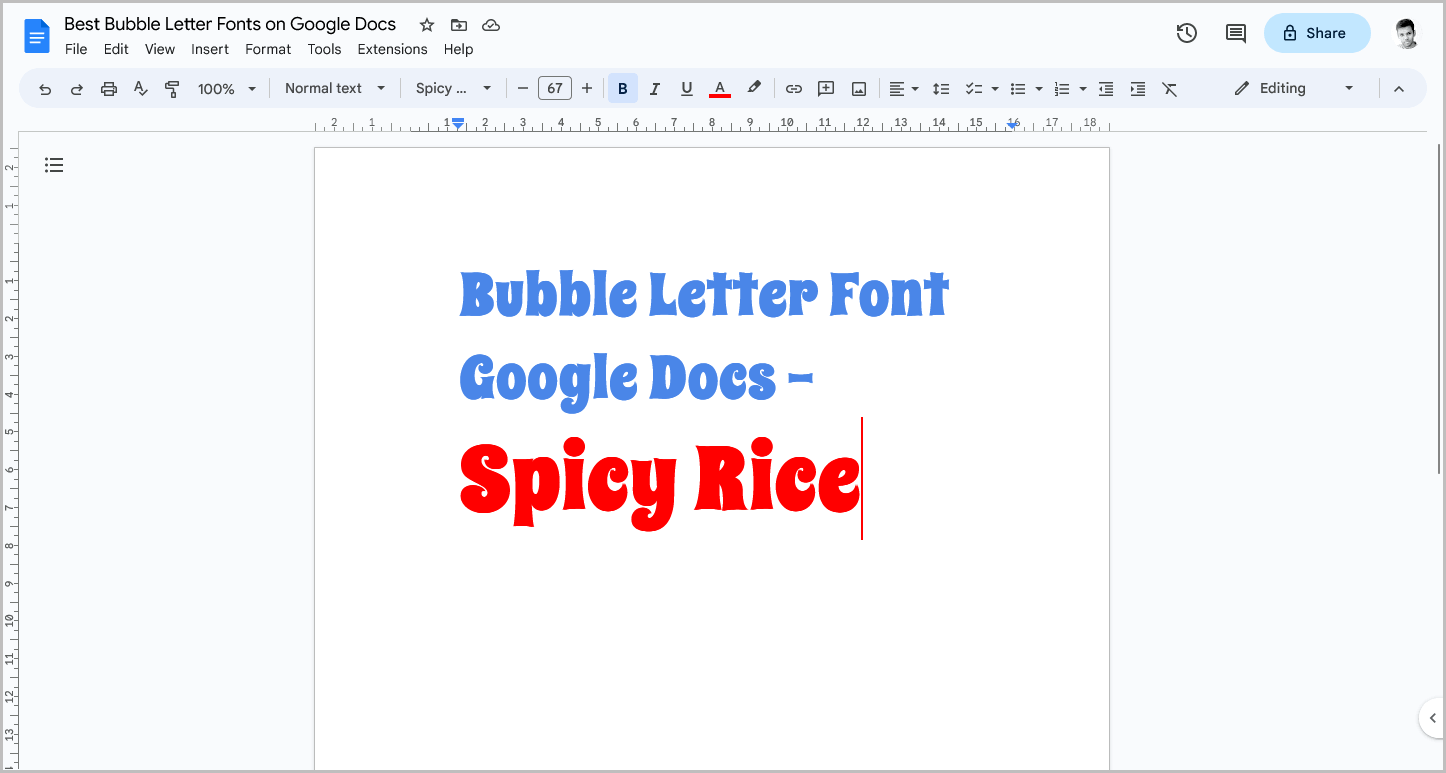Image resolution: width=1446 pixels, height=773 pixels.
Task: Open the Extensions menu
Action: (392, 49)
